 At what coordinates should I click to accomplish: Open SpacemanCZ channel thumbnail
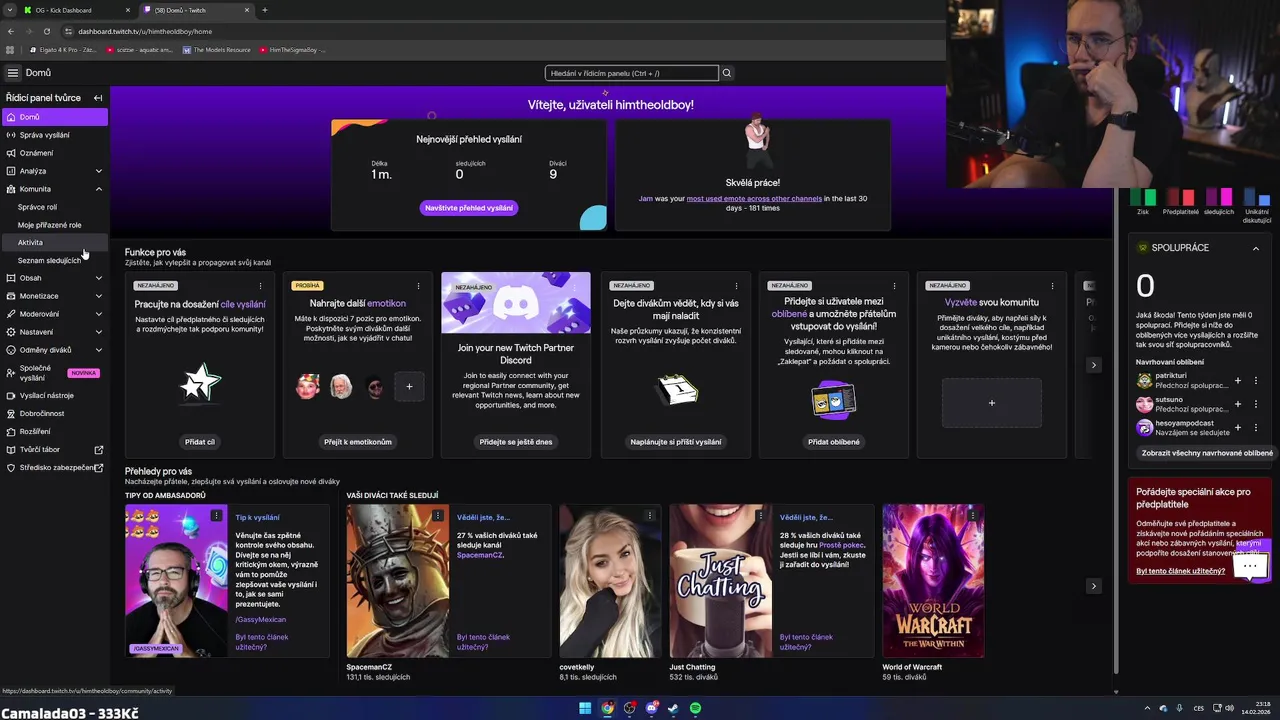[398, 581]
